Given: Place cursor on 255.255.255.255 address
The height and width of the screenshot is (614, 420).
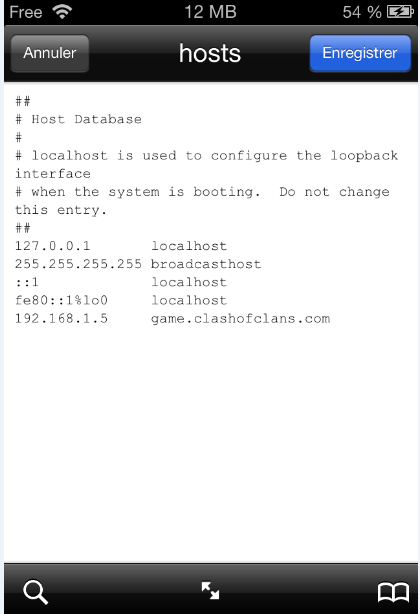Looking at the screenshot, I should pos(78,264).
